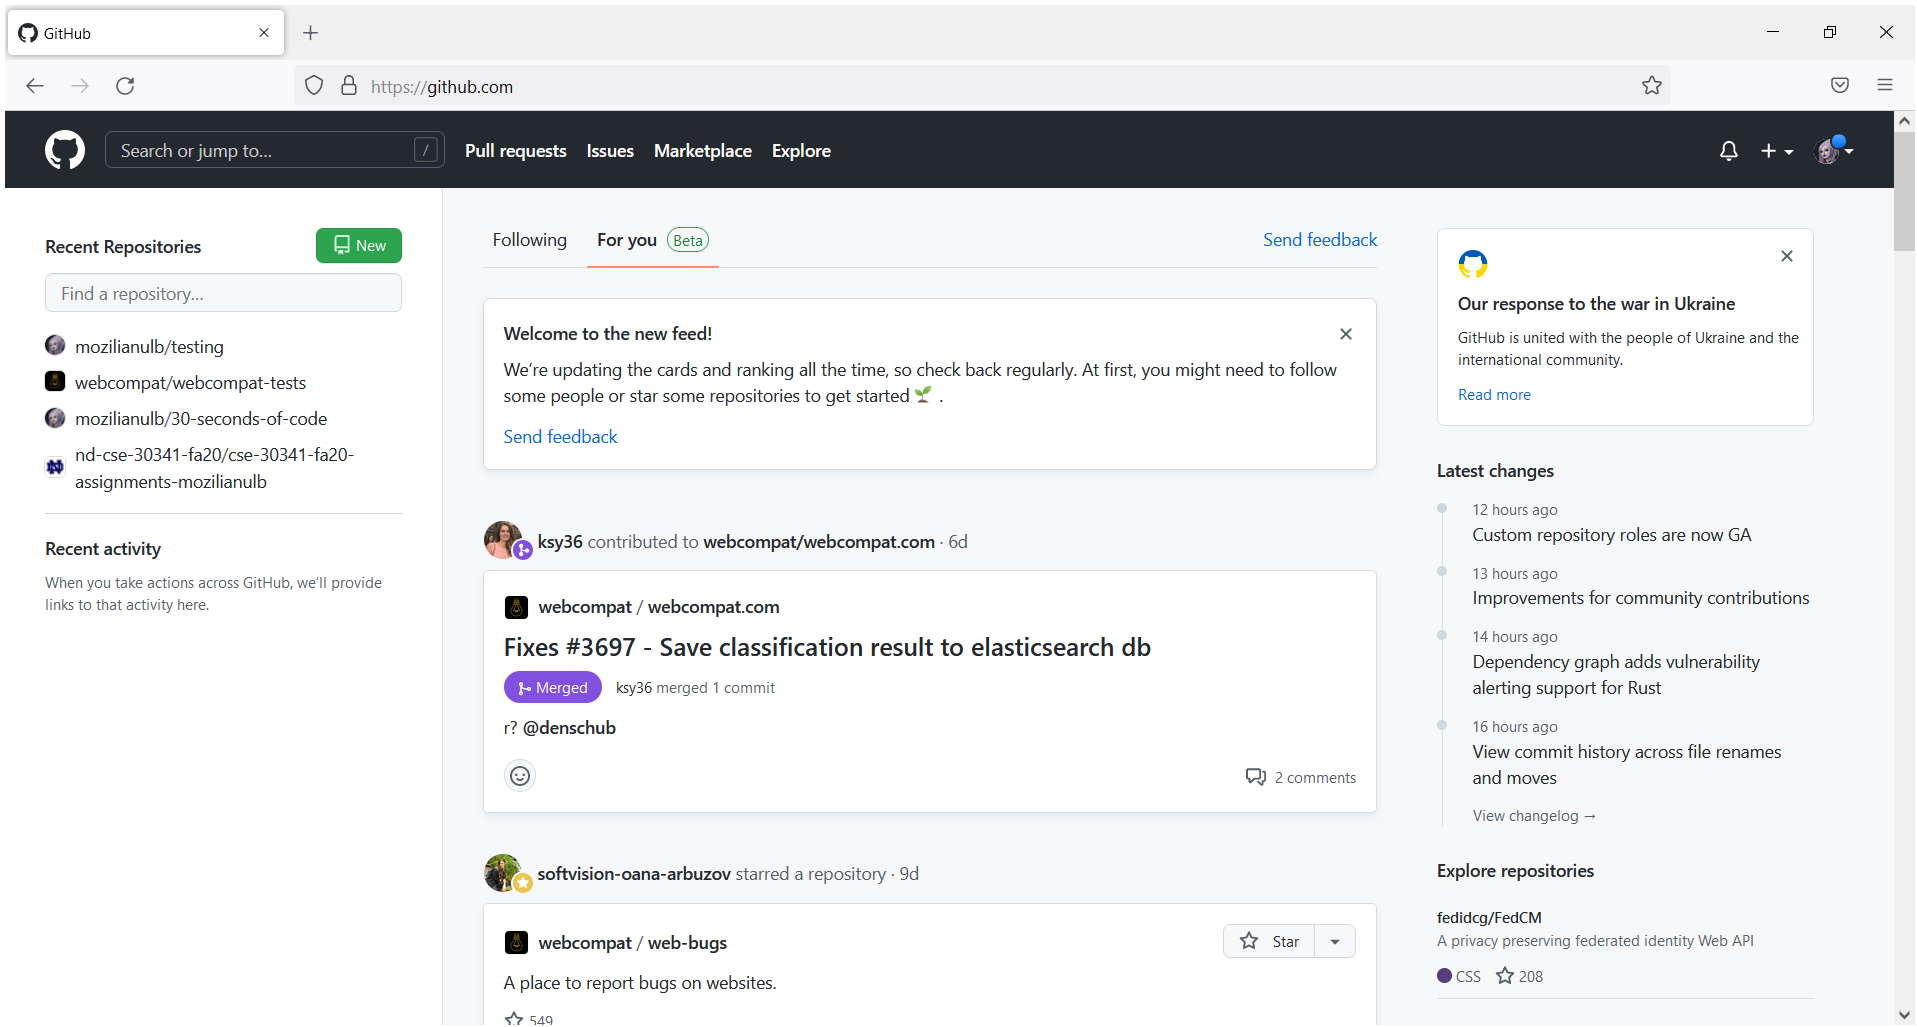Click Send feedback inside the welcome card
Viewport: 1917px width, 1027px height.
point(561,437)
